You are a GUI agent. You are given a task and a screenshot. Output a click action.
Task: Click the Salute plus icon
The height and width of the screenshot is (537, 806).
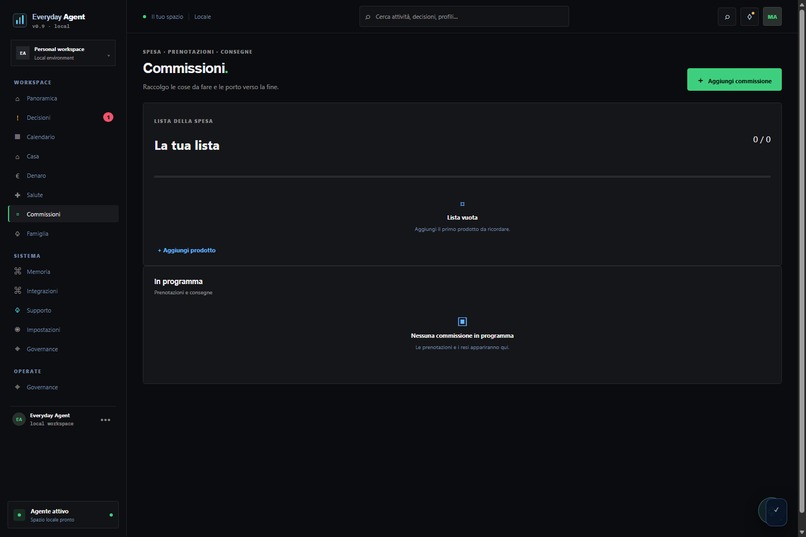pyautogui.click(x=17, y=195)
